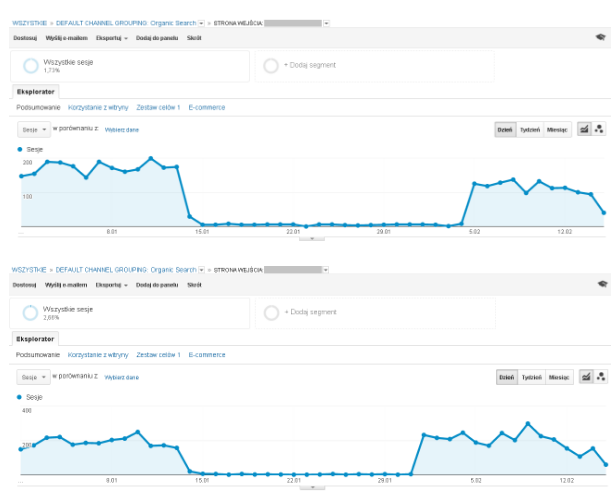This screenshot has width=616, height=493.
Task: Click Wyślij e-mailem in bottom toolbar
Action: pyautogui.click(x=66, y=285)
